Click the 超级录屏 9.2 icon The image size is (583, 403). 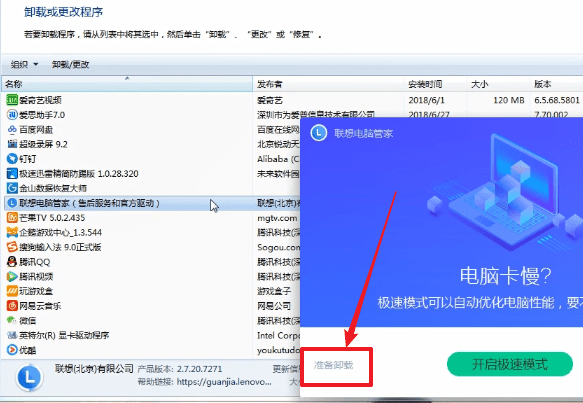(x=12, y=144)
